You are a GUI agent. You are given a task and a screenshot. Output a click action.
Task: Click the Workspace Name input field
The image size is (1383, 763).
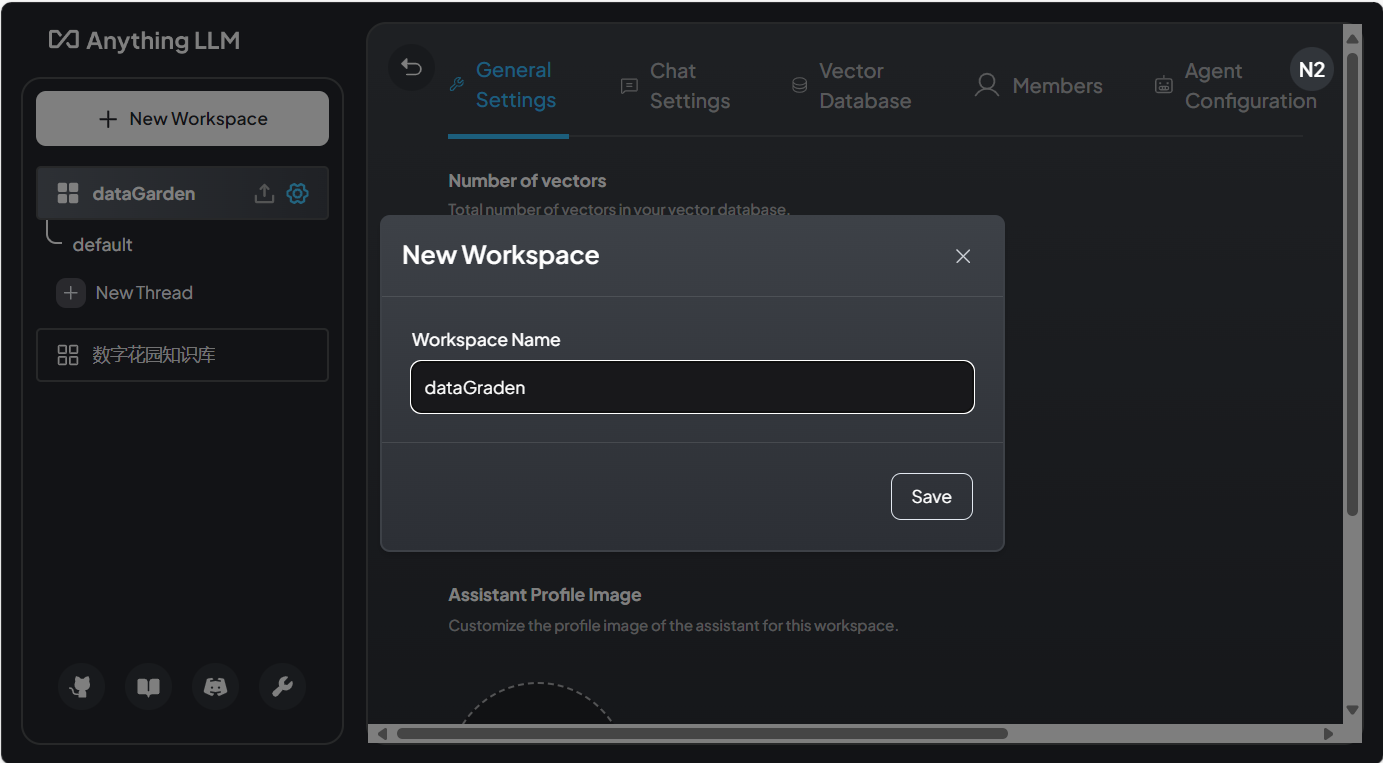692,387
